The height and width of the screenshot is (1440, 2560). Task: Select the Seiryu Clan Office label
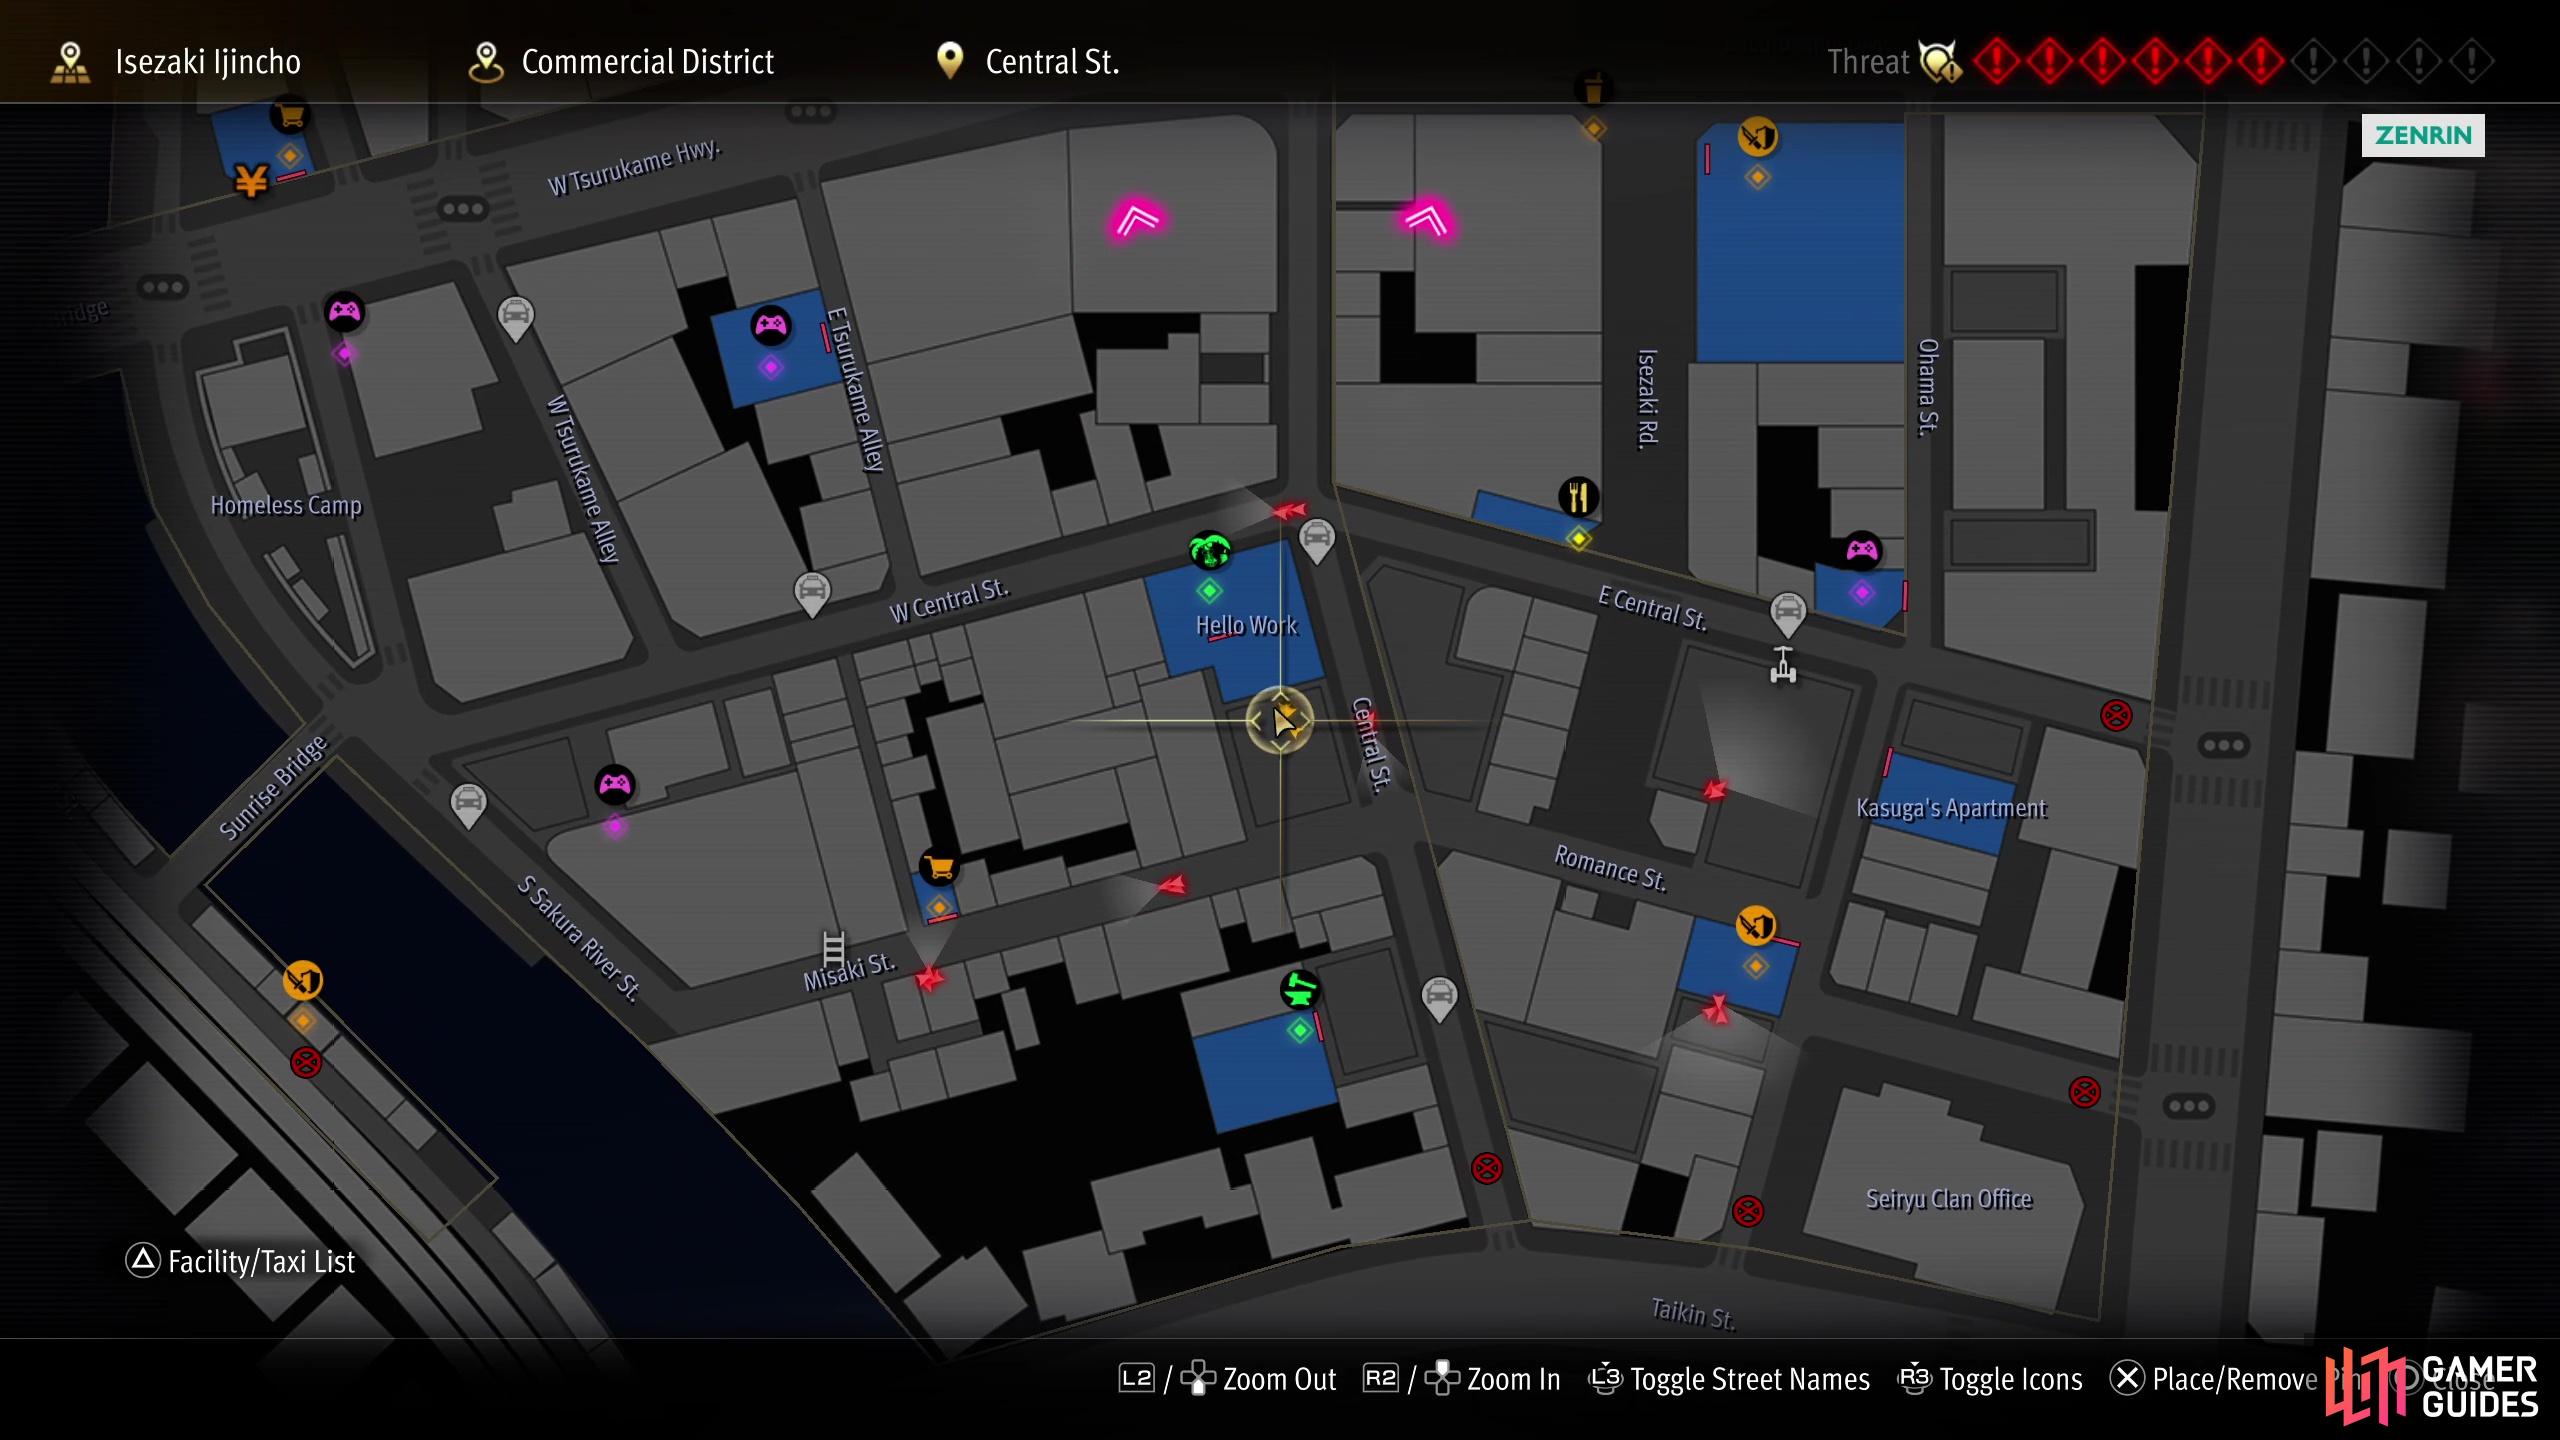click(x=1949, y=1199)
